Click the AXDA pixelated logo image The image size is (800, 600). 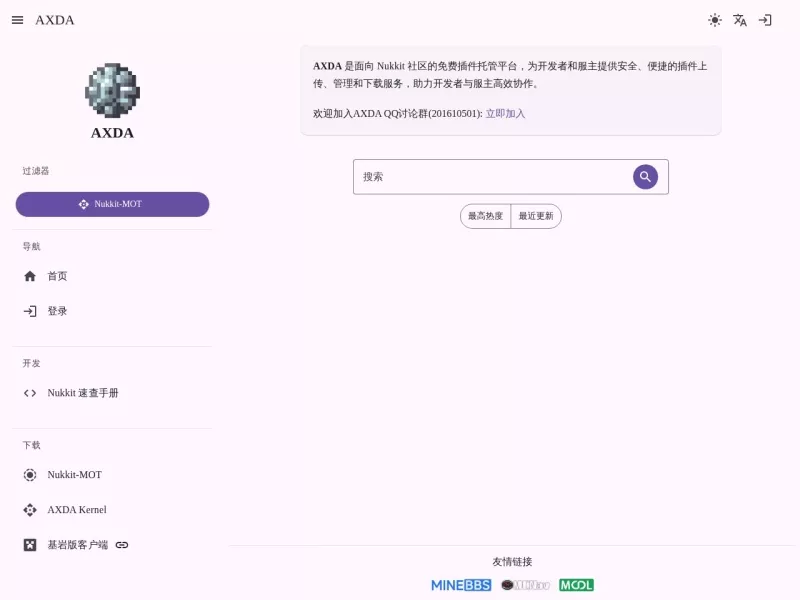(112, 90)
